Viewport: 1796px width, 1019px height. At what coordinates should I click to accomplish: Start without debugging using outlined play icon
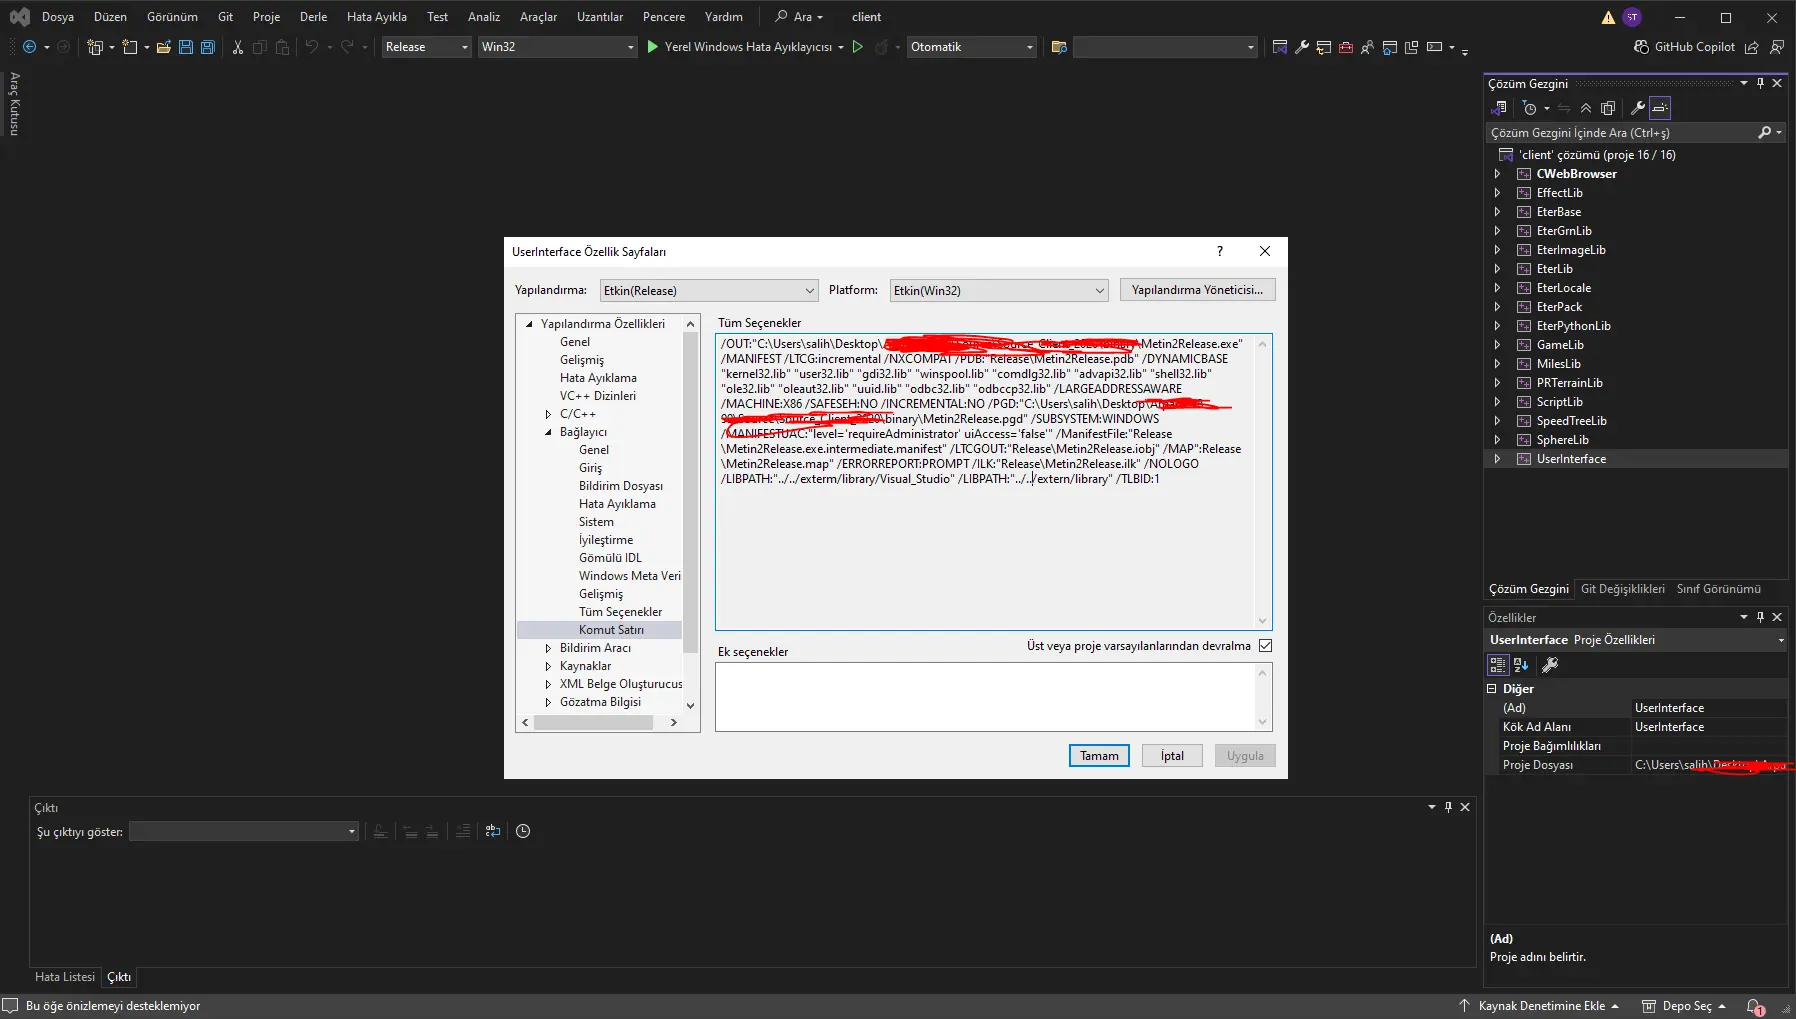(858, 47)
